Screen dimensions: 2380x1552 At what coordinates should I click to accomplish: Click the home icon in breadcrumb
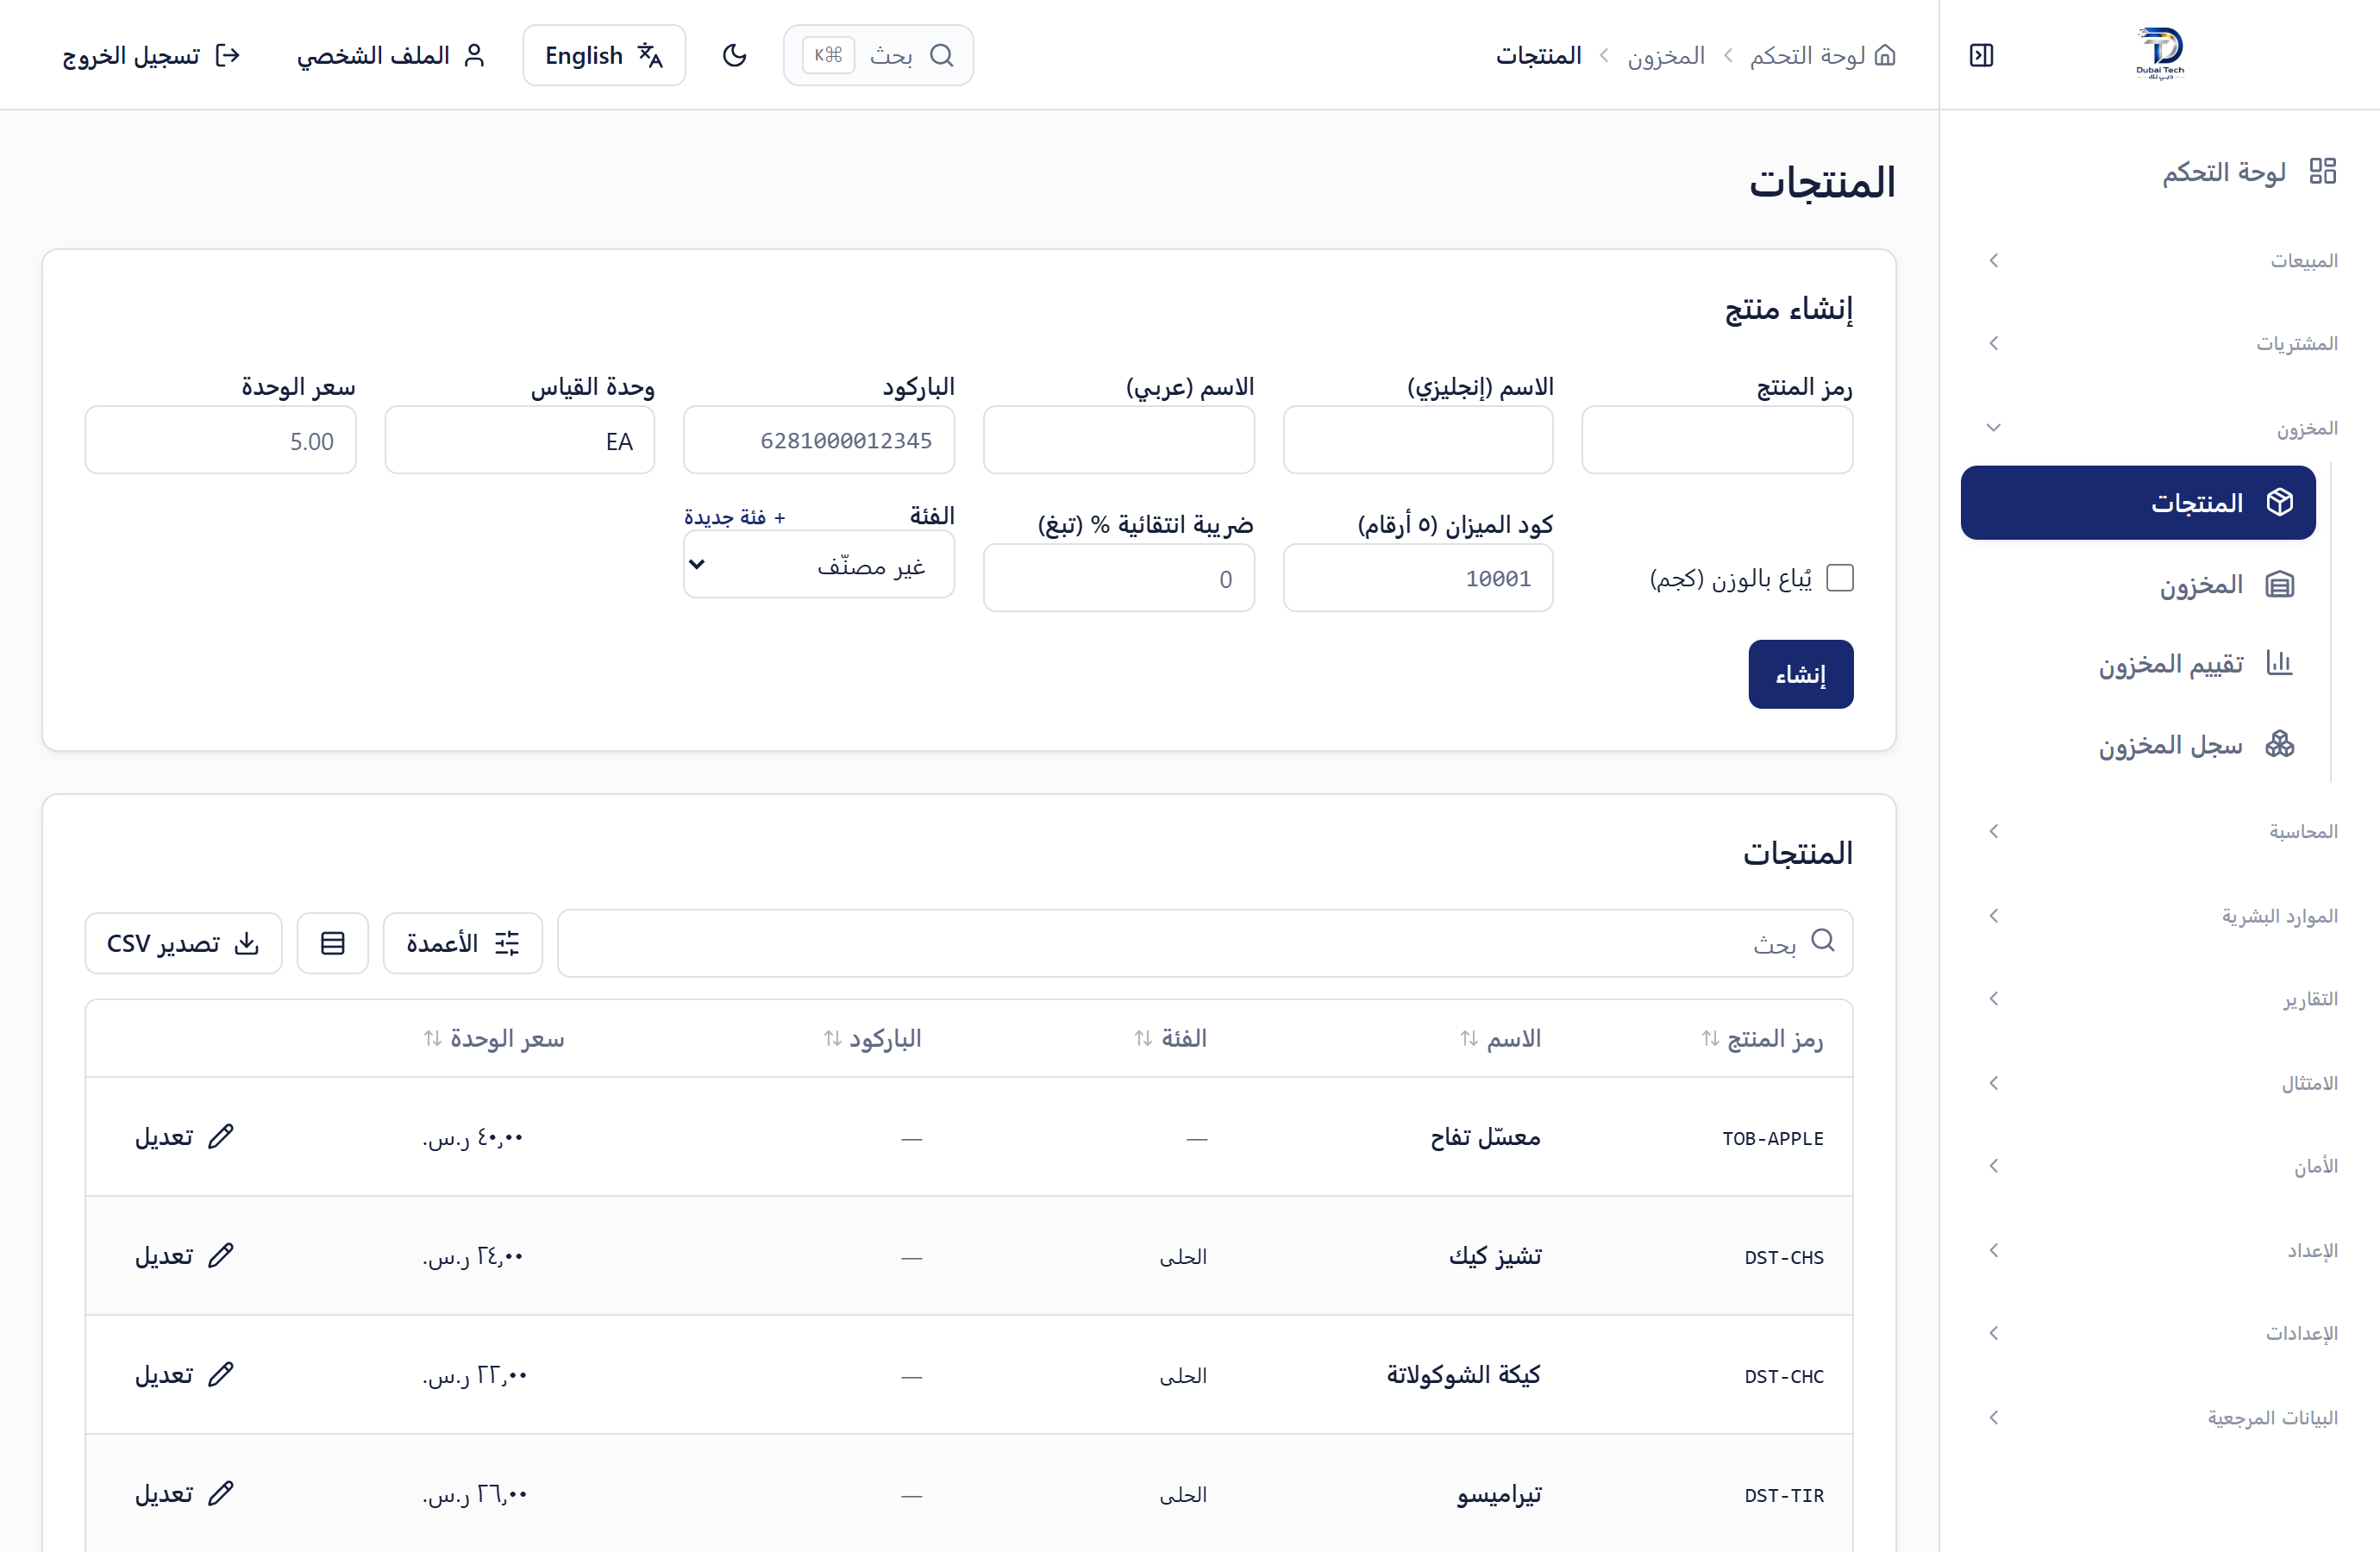coord(1885,55)
